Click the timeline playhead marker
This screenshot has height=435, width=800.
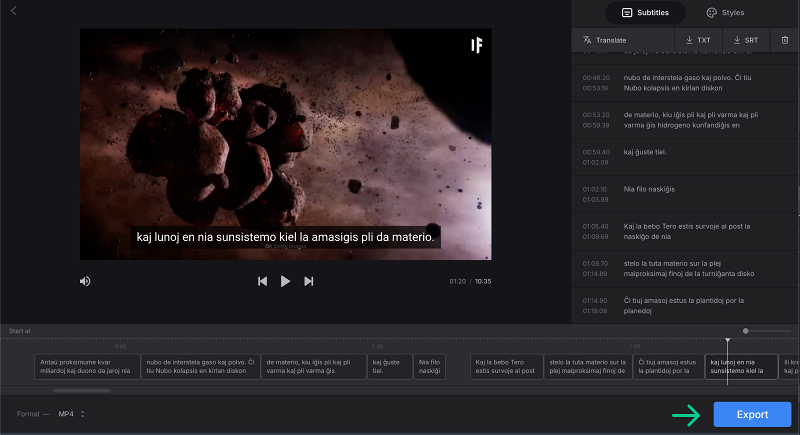tap(728, 340)
